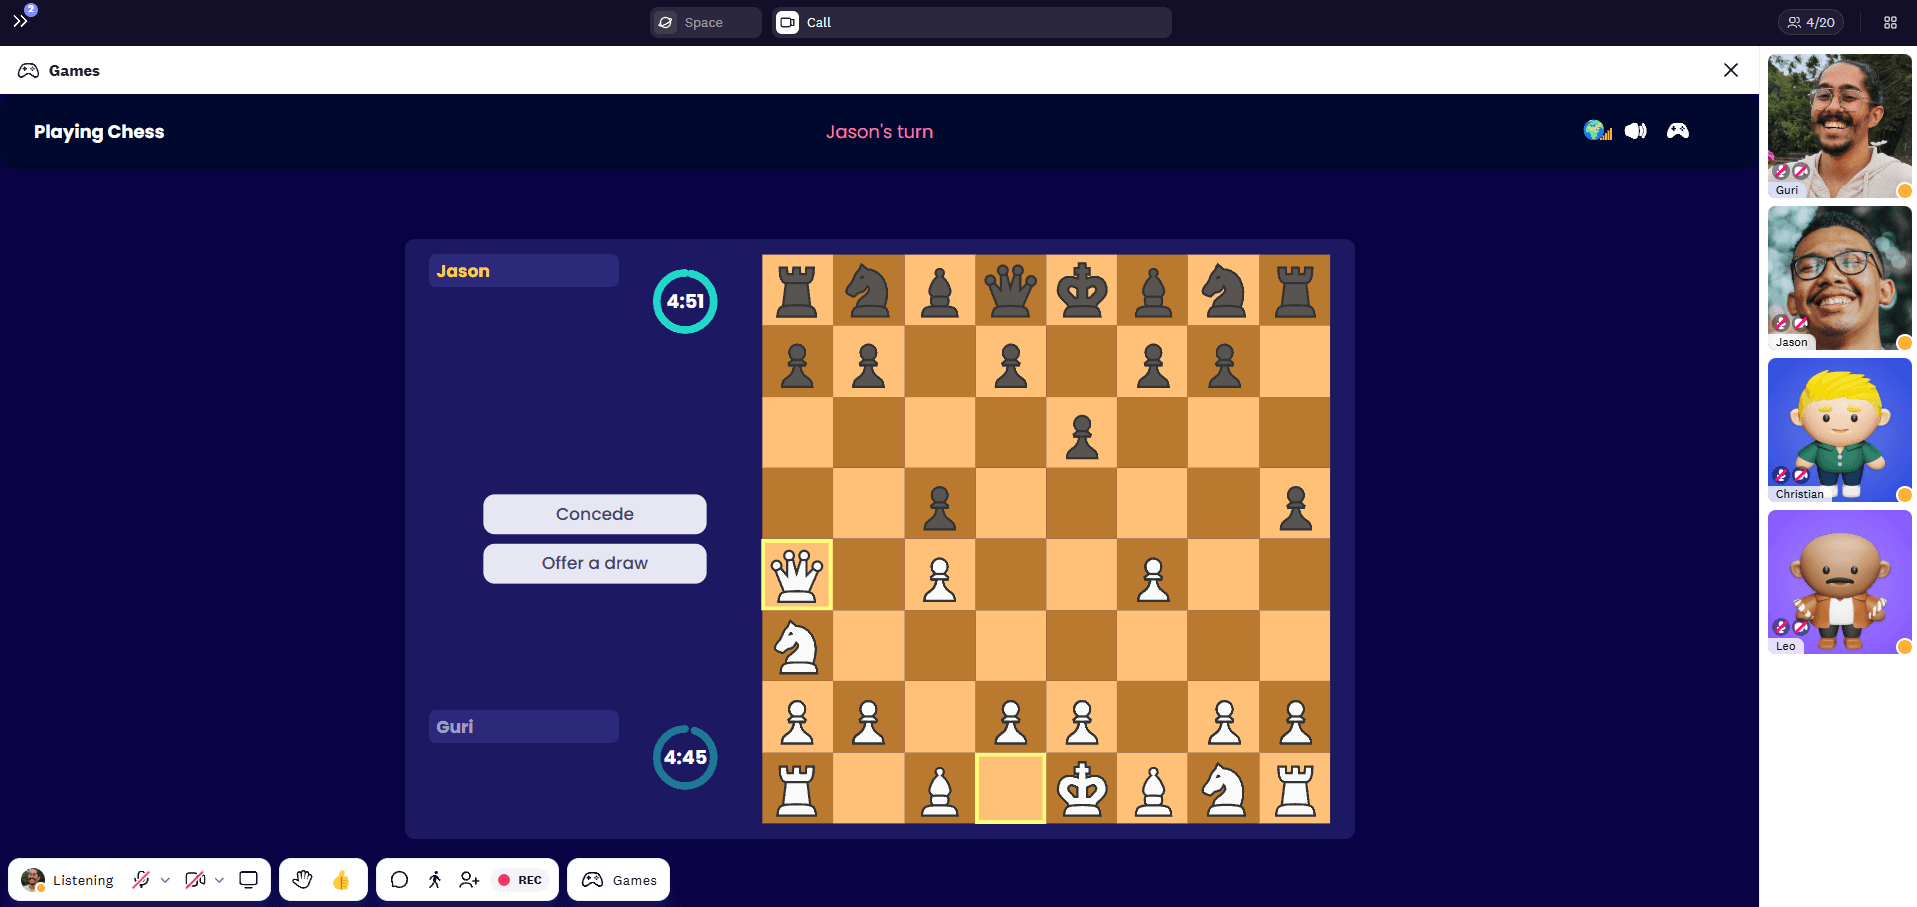Switch to the Space tab

coord(705,22)
